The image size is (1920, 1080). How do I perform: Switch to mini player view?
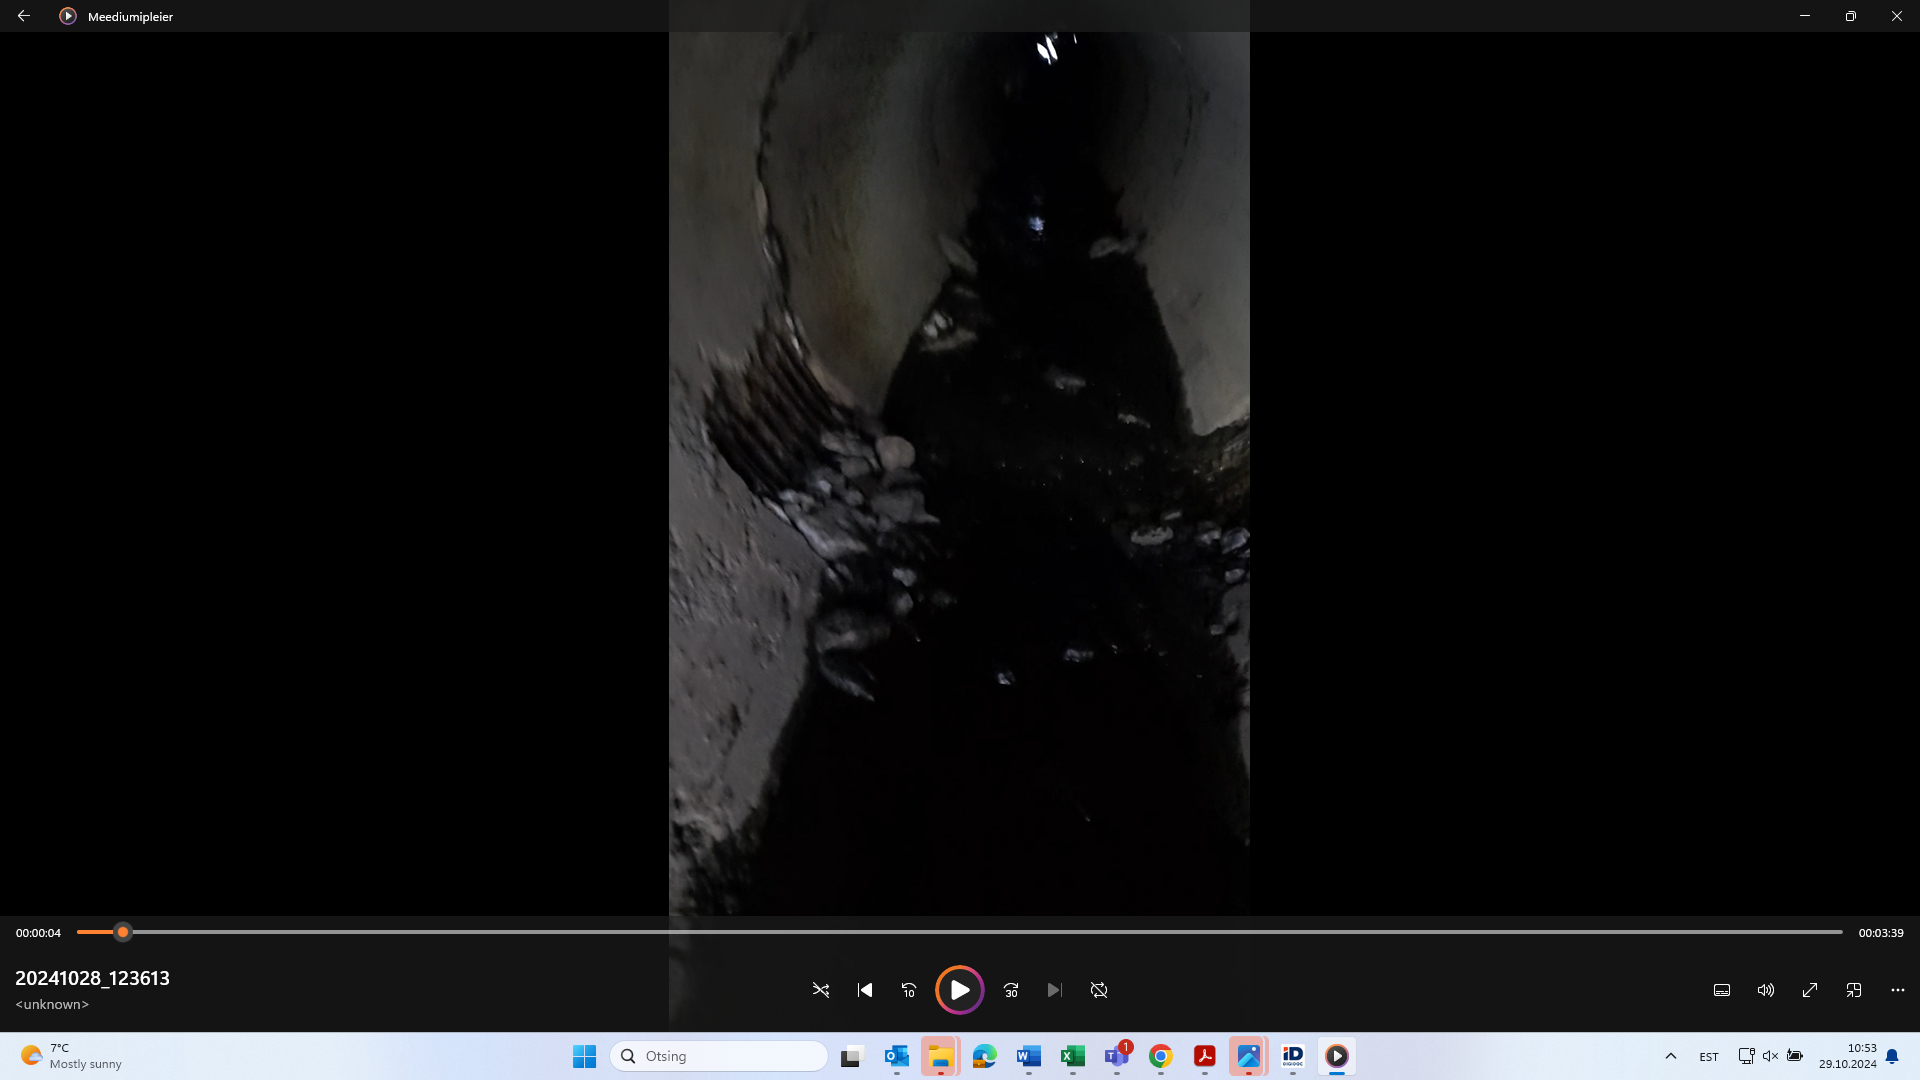click(1854, 990)
